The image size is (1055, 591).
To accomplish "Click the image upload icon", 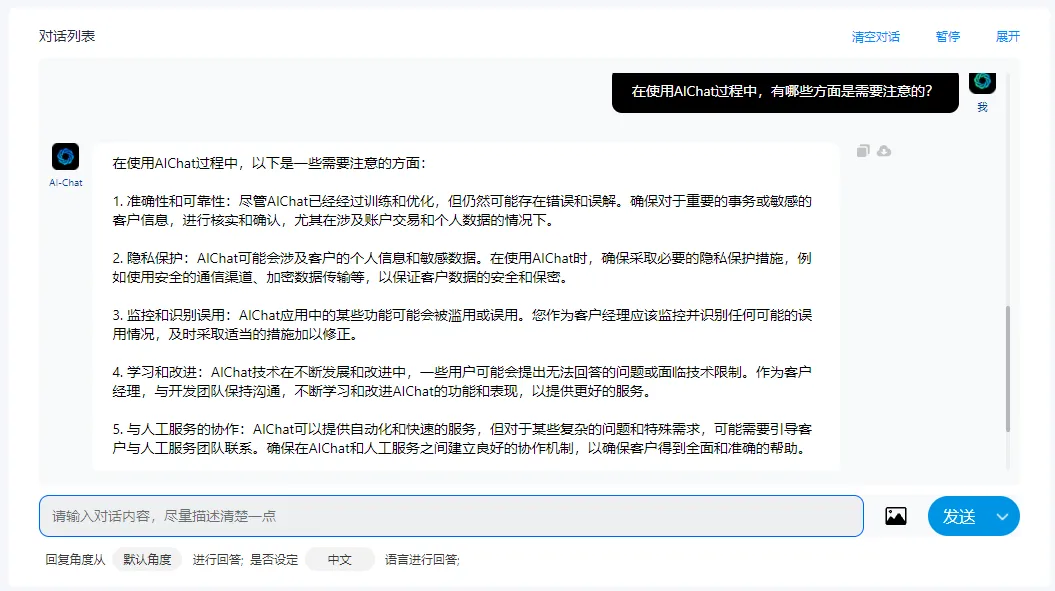I will point(895,516).
